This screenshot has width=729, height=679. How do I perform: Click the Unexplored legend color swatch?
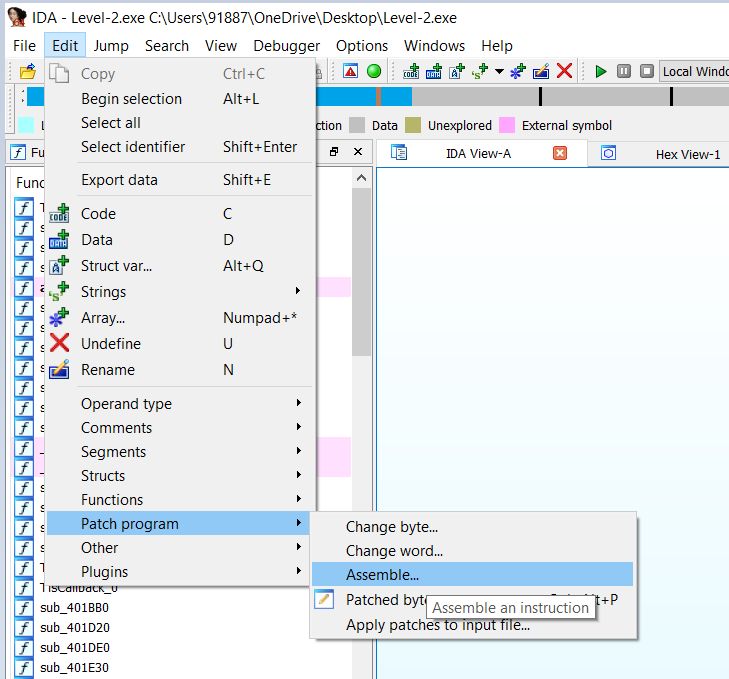pyautogui.click(x=413, y=125)
